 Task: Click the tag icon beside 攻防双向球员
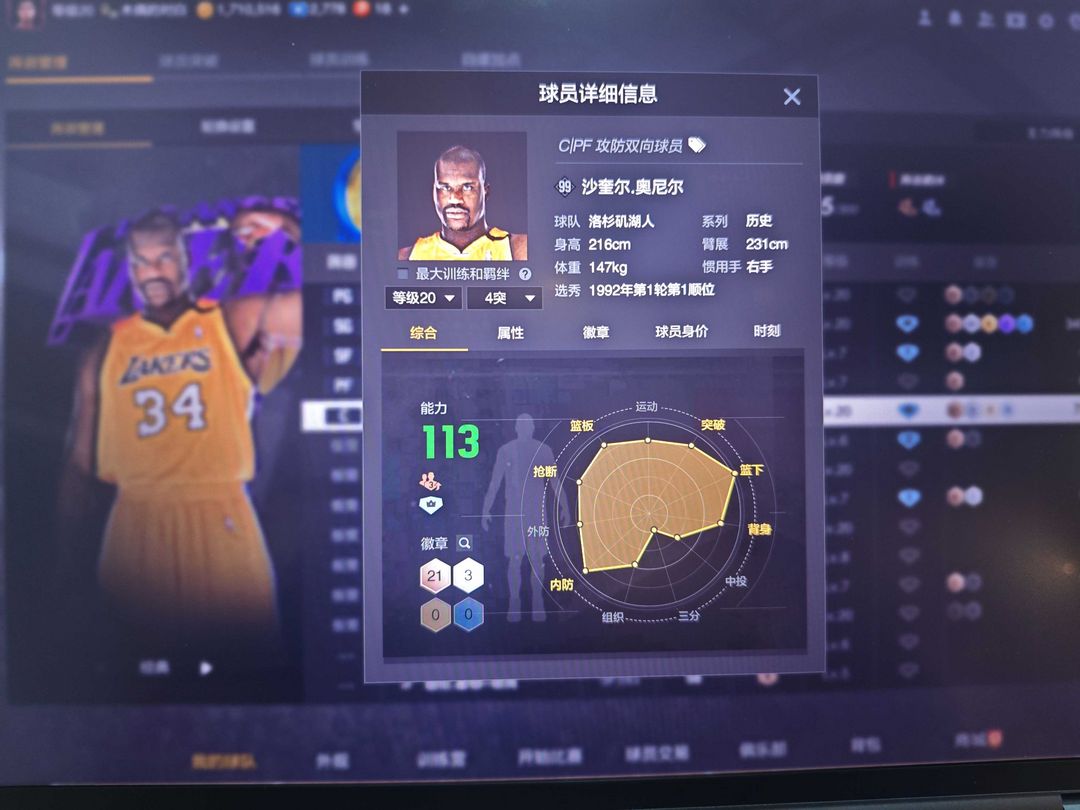click(697, 146)
